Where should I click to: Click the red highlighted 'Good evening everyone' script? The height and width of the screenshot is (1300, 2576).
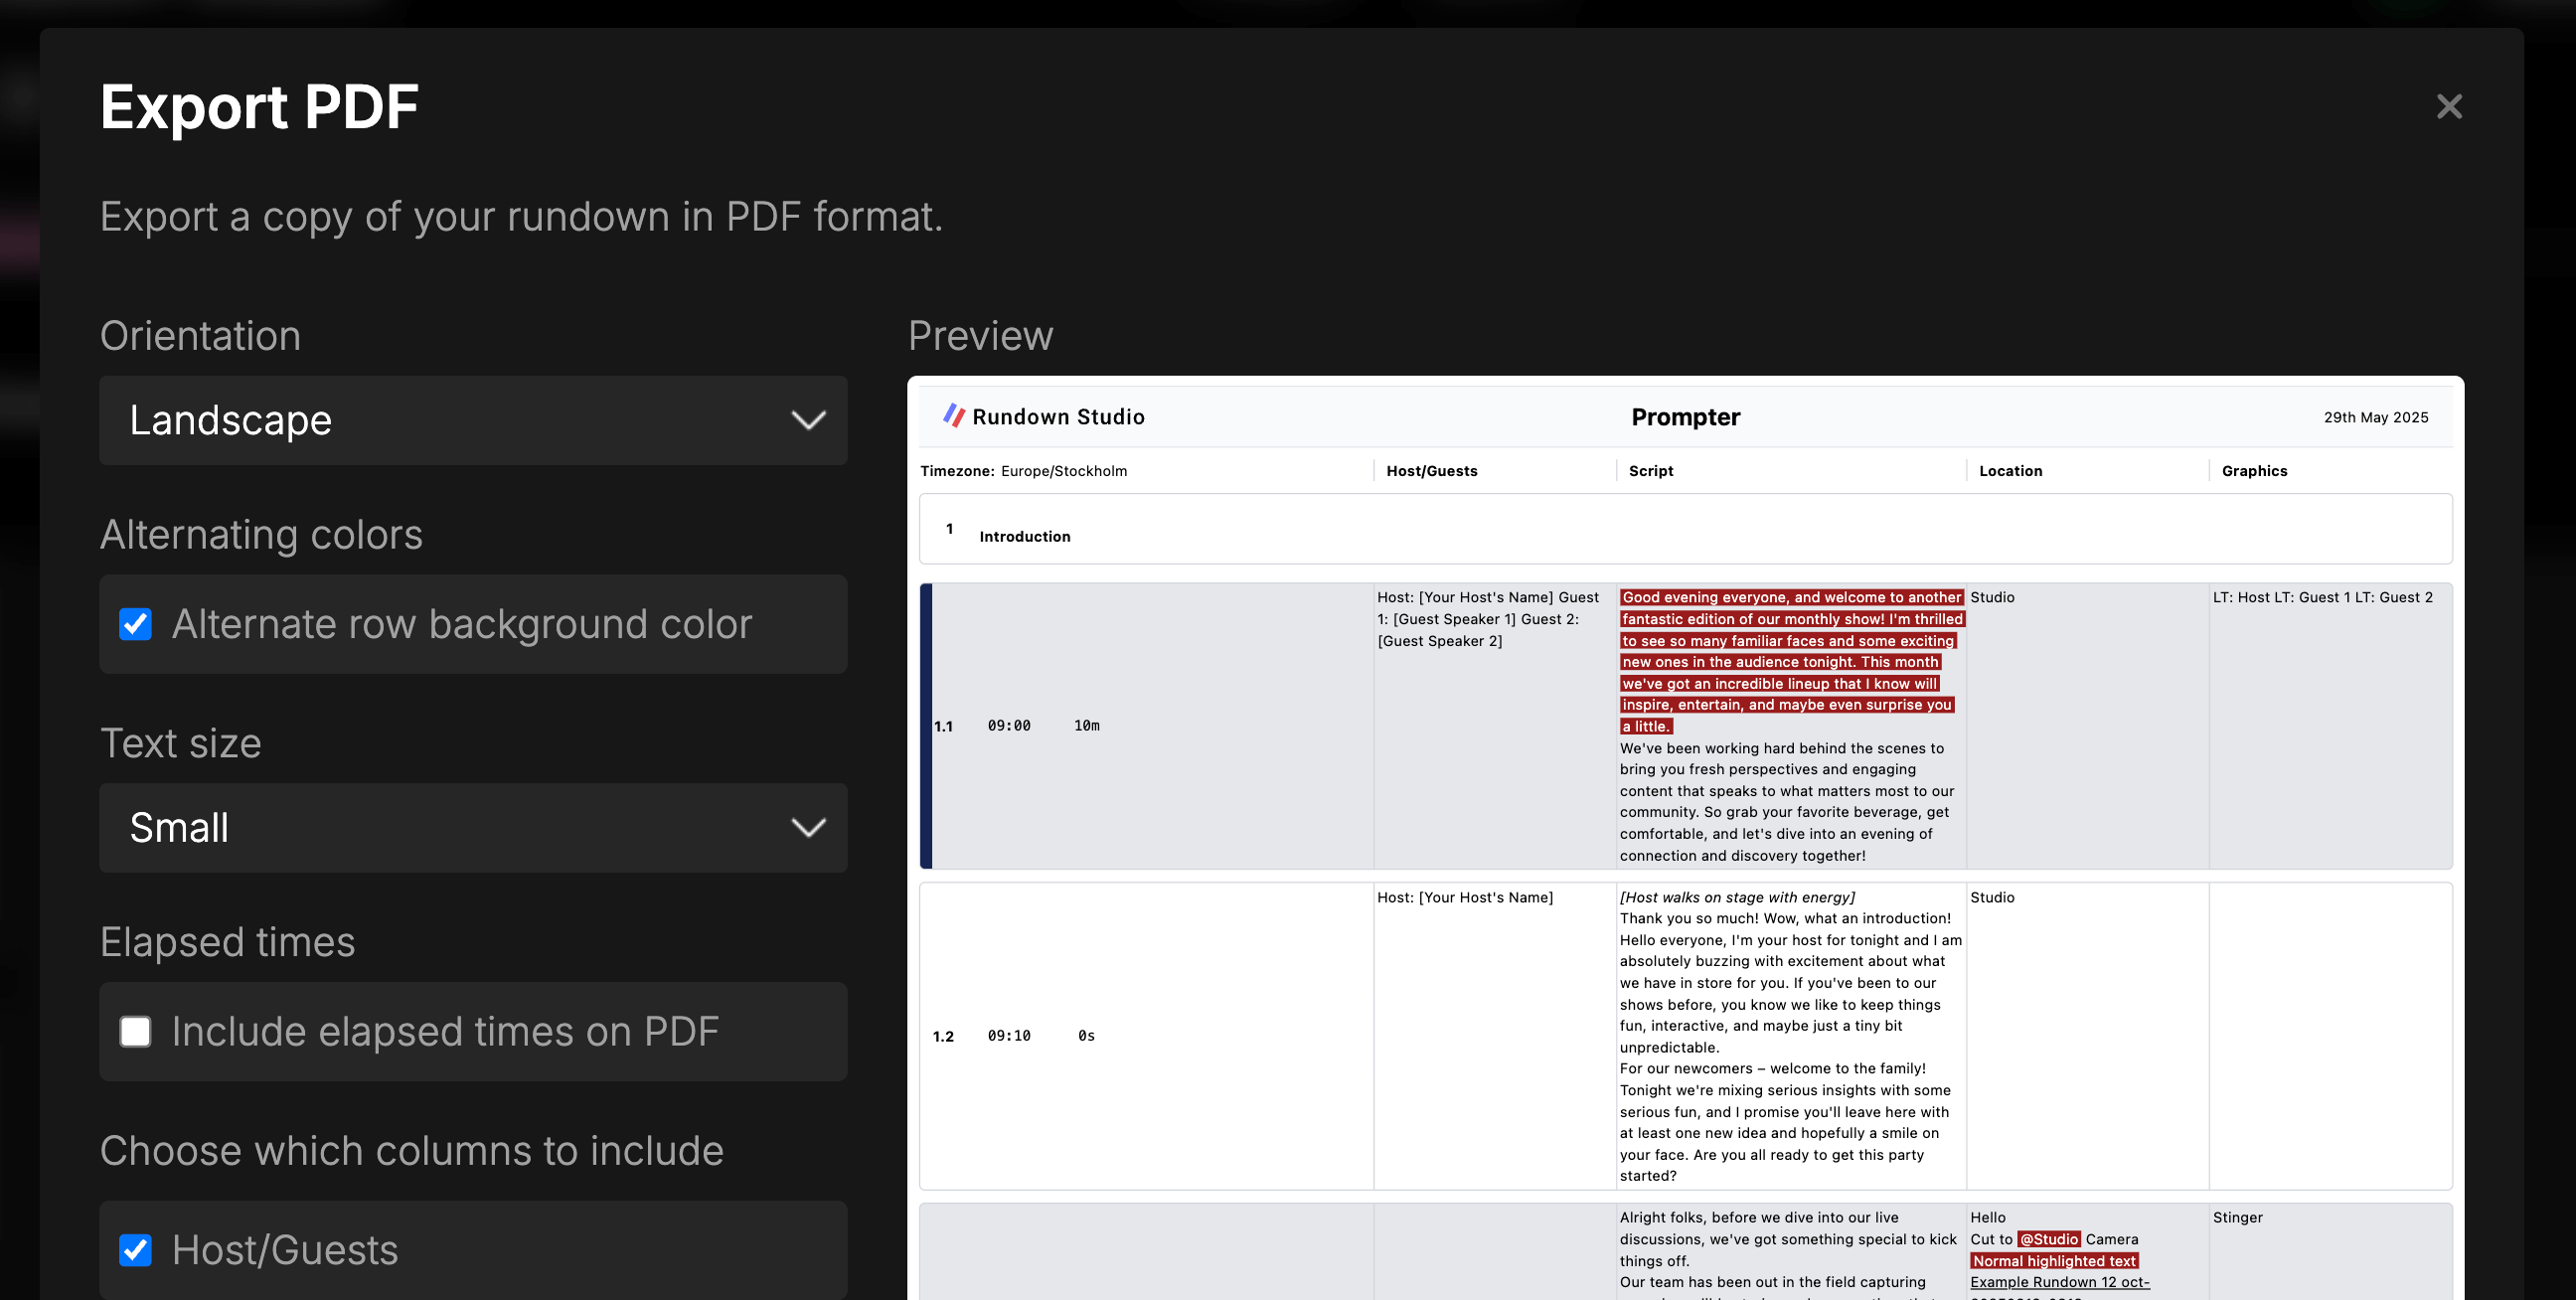coord(1791,662)
